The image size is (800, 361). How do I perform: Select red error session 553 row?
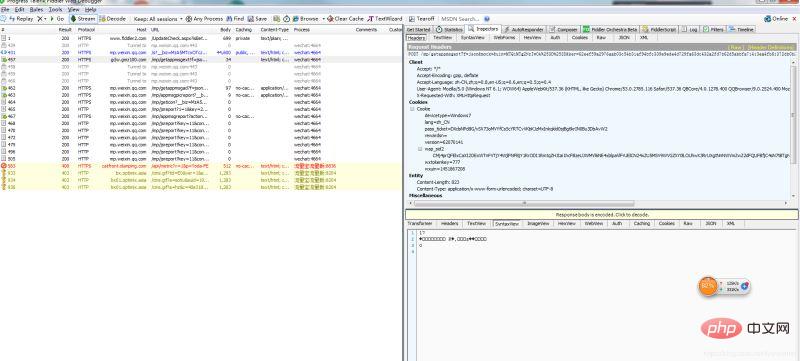click(201, 166)
